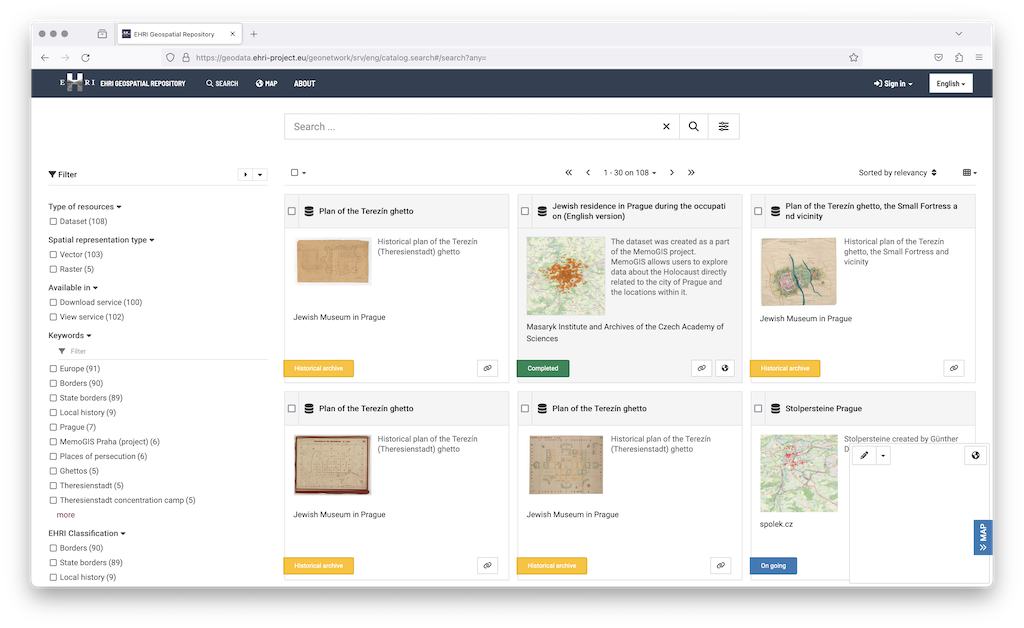Click dataset icon on Stolpersteine Prague card
1024x628 pixels.
coord(775,409)
